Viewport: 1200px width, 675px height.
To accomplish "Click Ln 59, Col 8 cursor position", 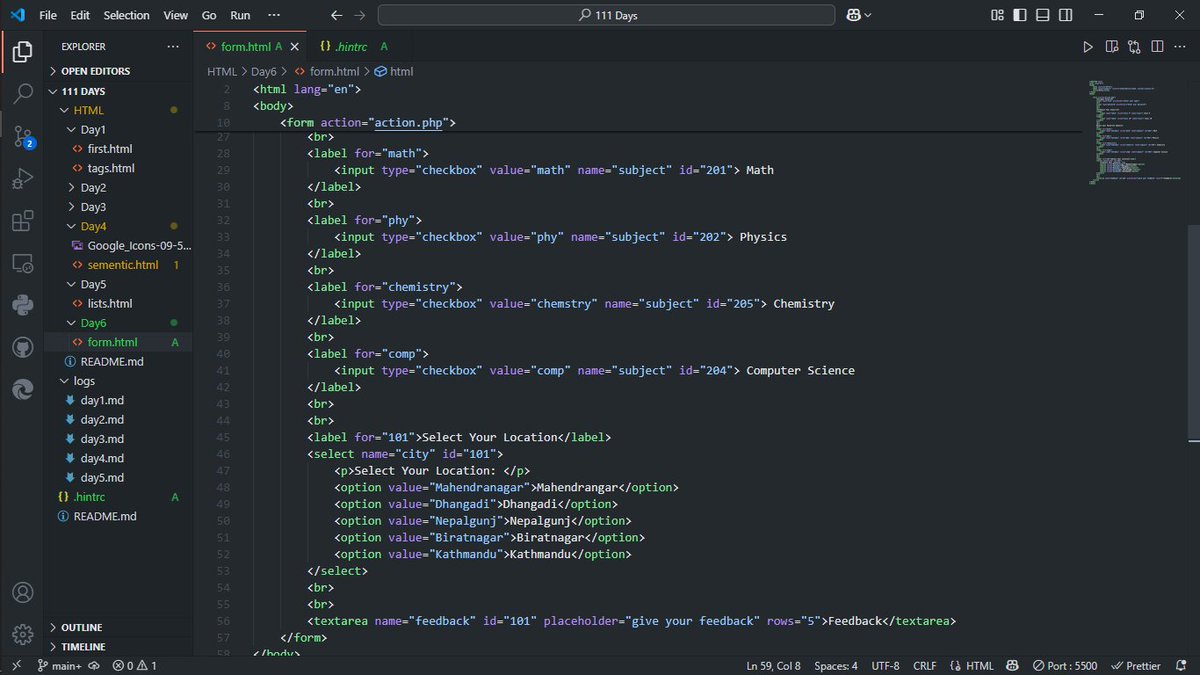I will pyautogui.click(x=773, y=665).
